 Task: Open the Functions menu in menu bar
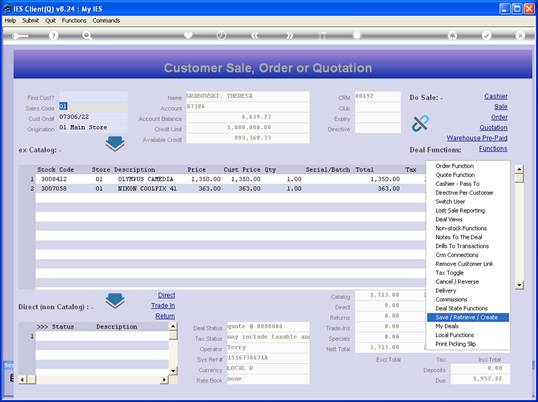click(74, 21)
